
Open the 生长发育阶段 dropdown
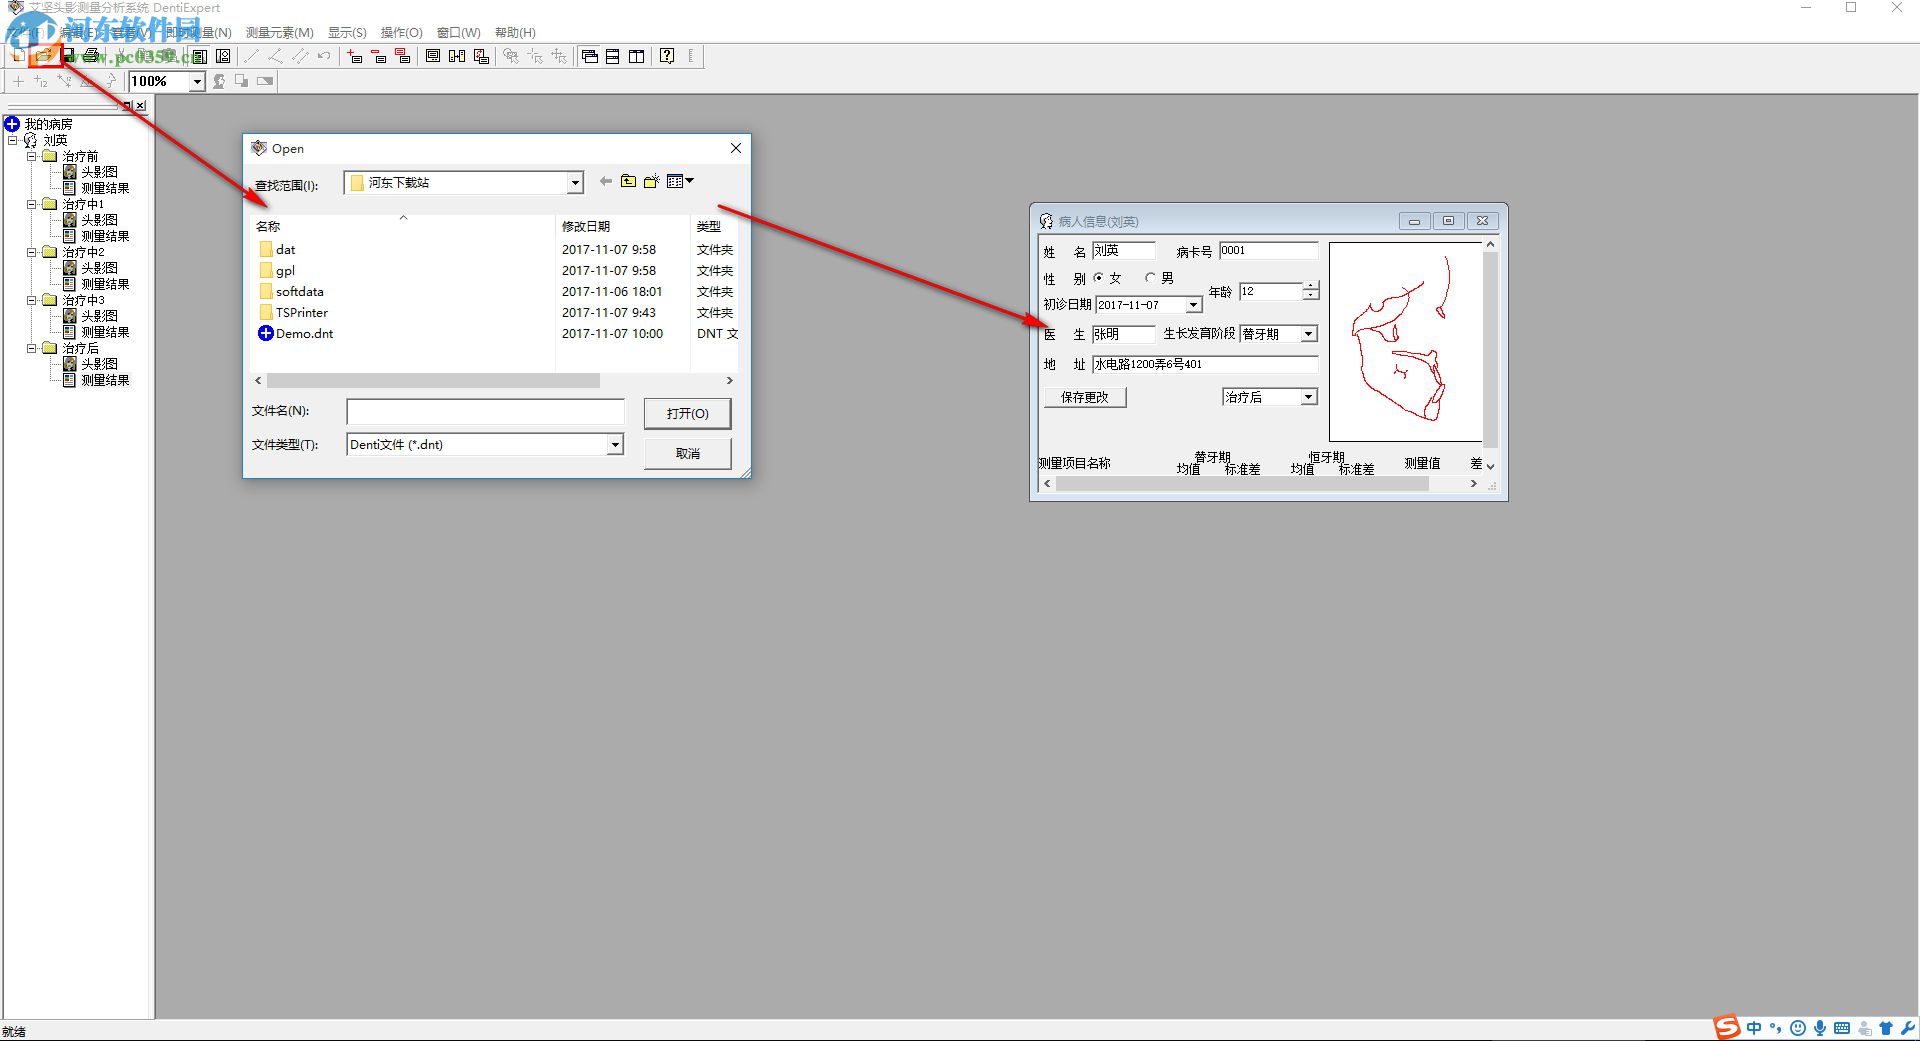click(1308, 334)
